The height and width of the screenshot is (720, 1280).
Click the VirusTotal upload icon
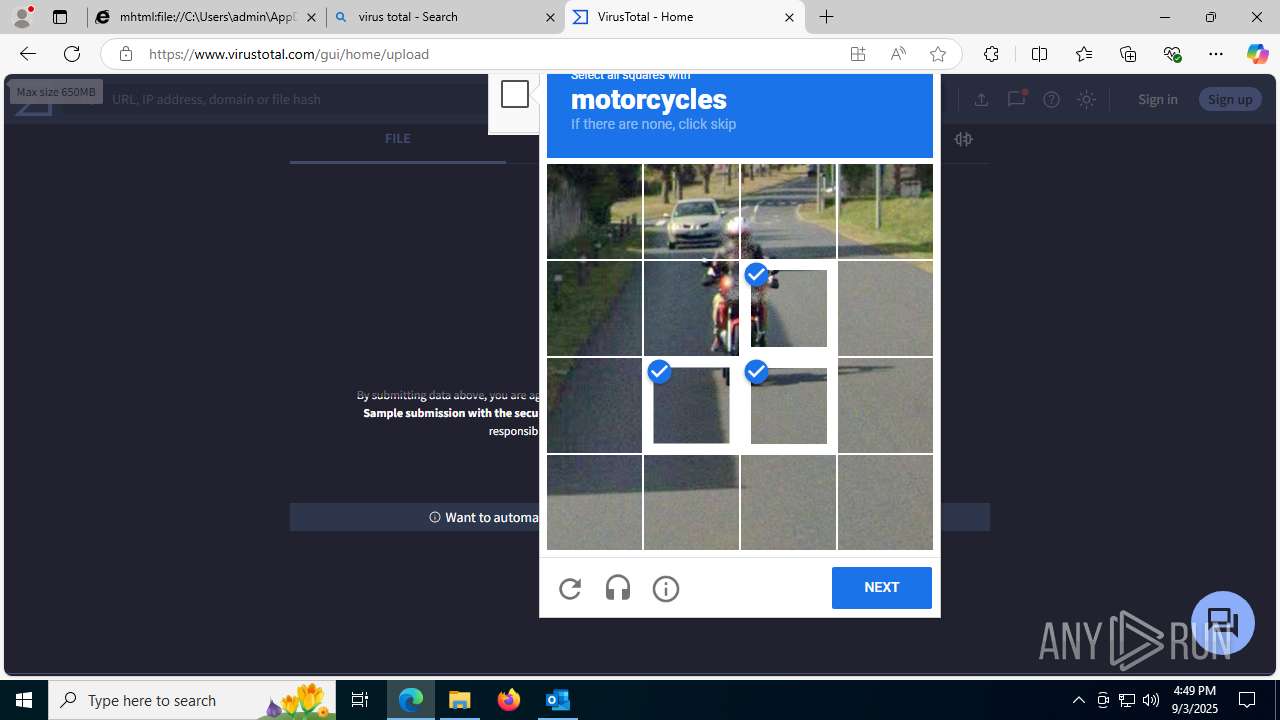pos(981,99)
